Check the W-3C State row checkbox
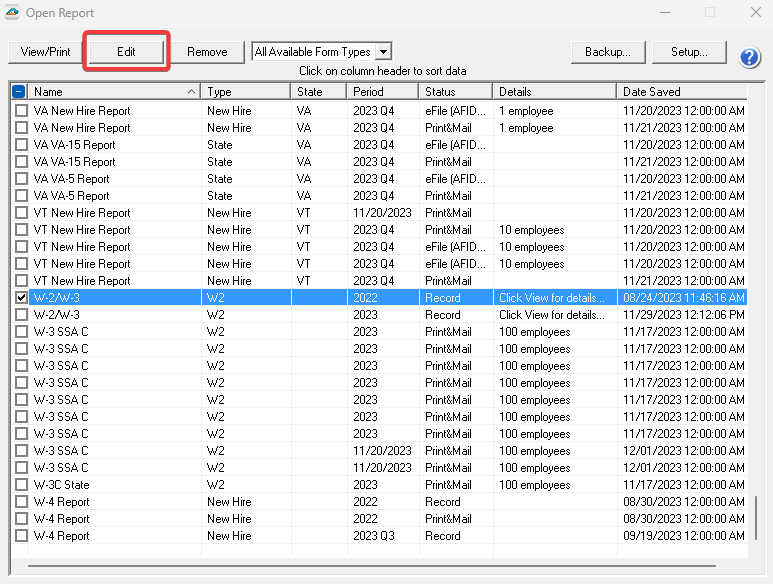 21,484
